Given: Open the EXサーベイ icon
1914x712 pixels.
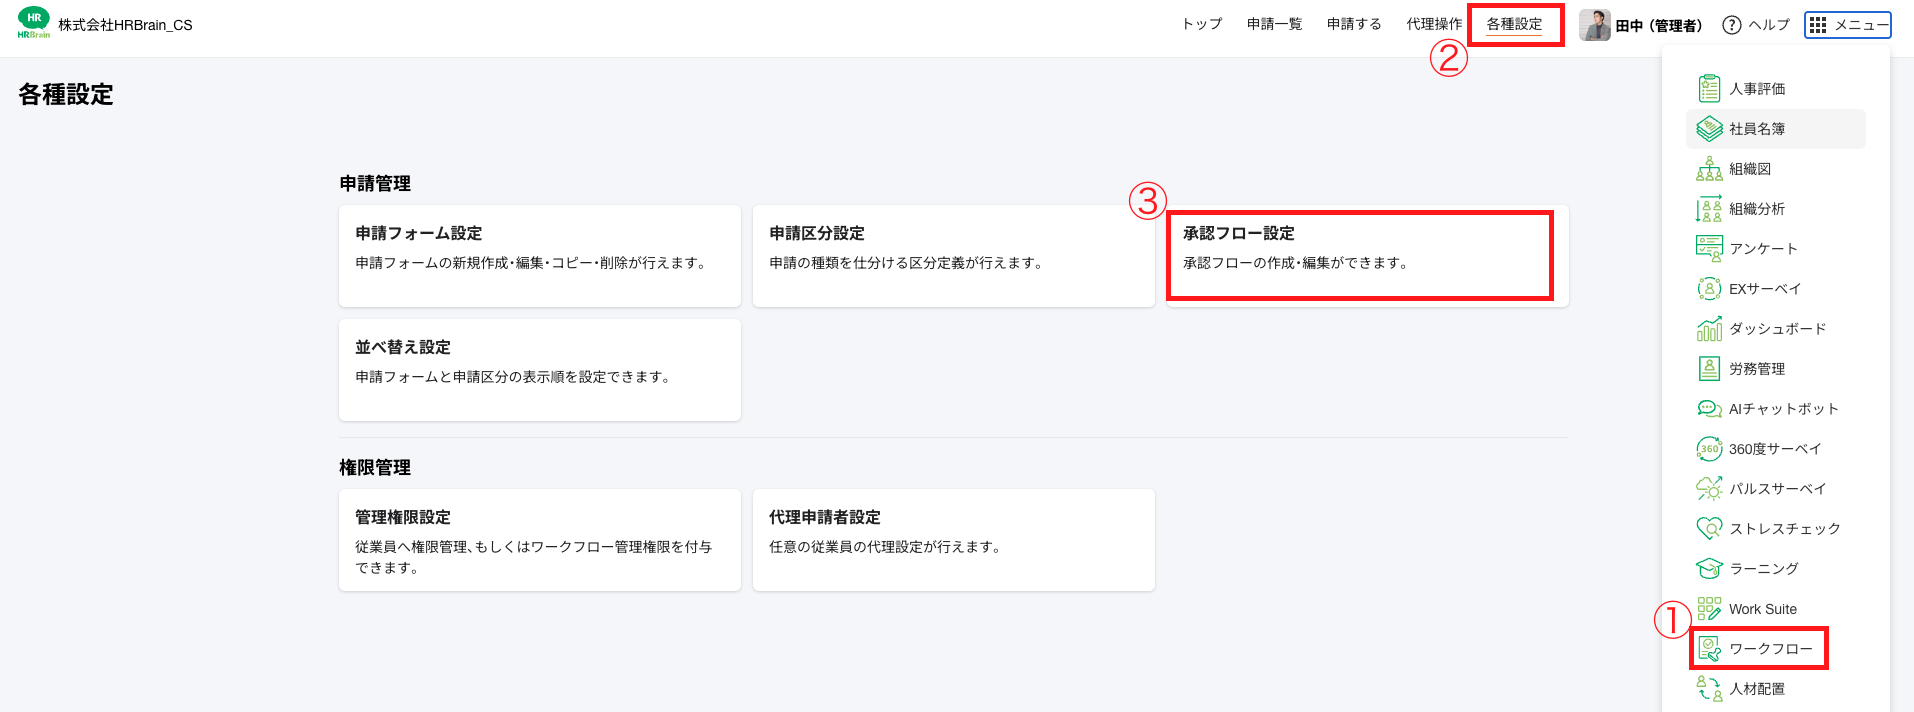Looking at the screenshot, I should click(1709, 289).
